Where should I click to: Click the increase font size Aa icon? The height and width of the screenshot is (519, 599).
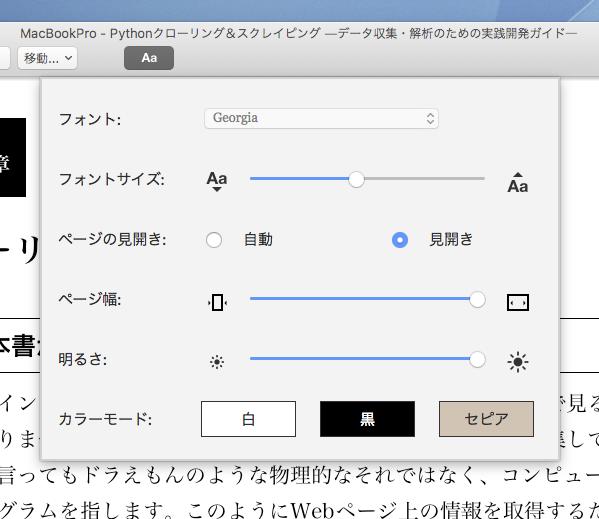(518, 182)
